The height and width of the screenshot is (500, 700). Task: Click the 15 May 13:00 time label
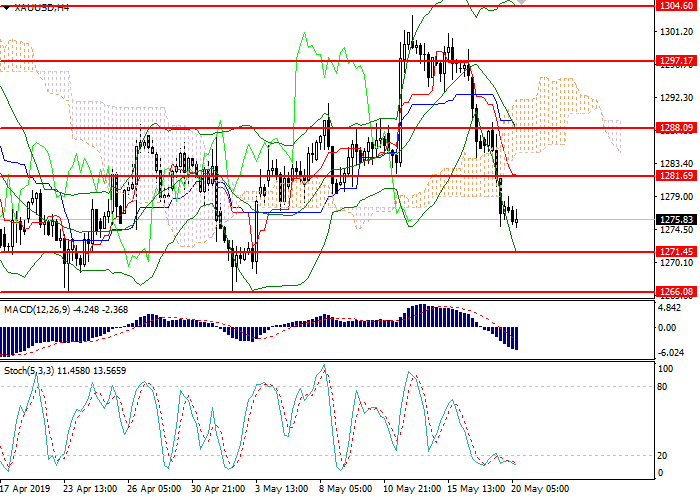click(478, 491)
